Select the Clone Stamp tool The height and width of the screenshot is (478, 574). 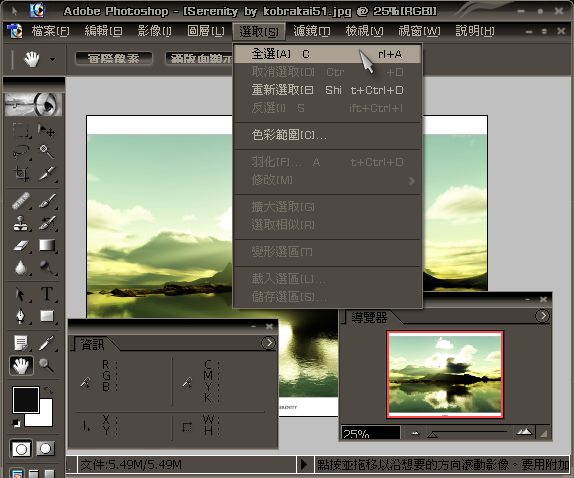(x=20, y=223)
